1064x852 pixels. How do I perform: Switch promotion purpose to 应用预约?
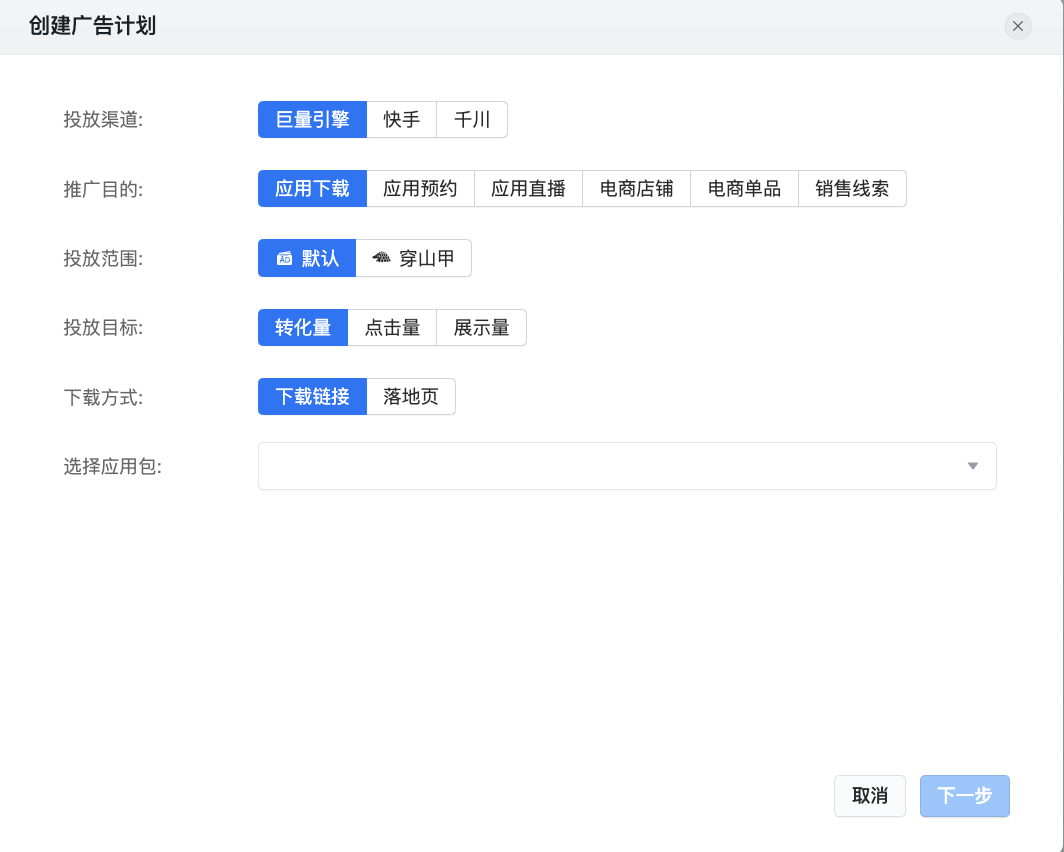click(420, 189)
